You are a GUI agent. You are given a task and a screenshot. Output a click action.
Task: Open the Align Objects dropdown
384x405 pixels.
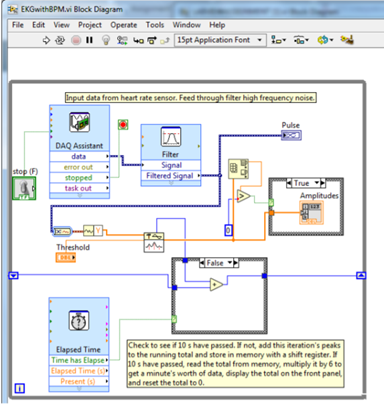pyautogui.click(x=278, y=40)
